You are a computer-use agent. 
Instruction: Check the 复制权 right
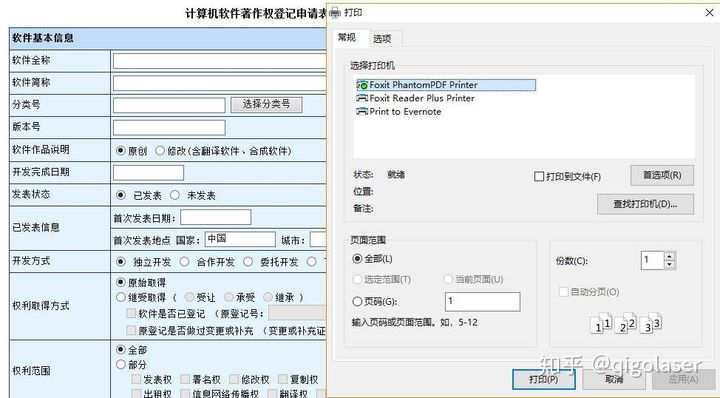click(x=282, y=379)
